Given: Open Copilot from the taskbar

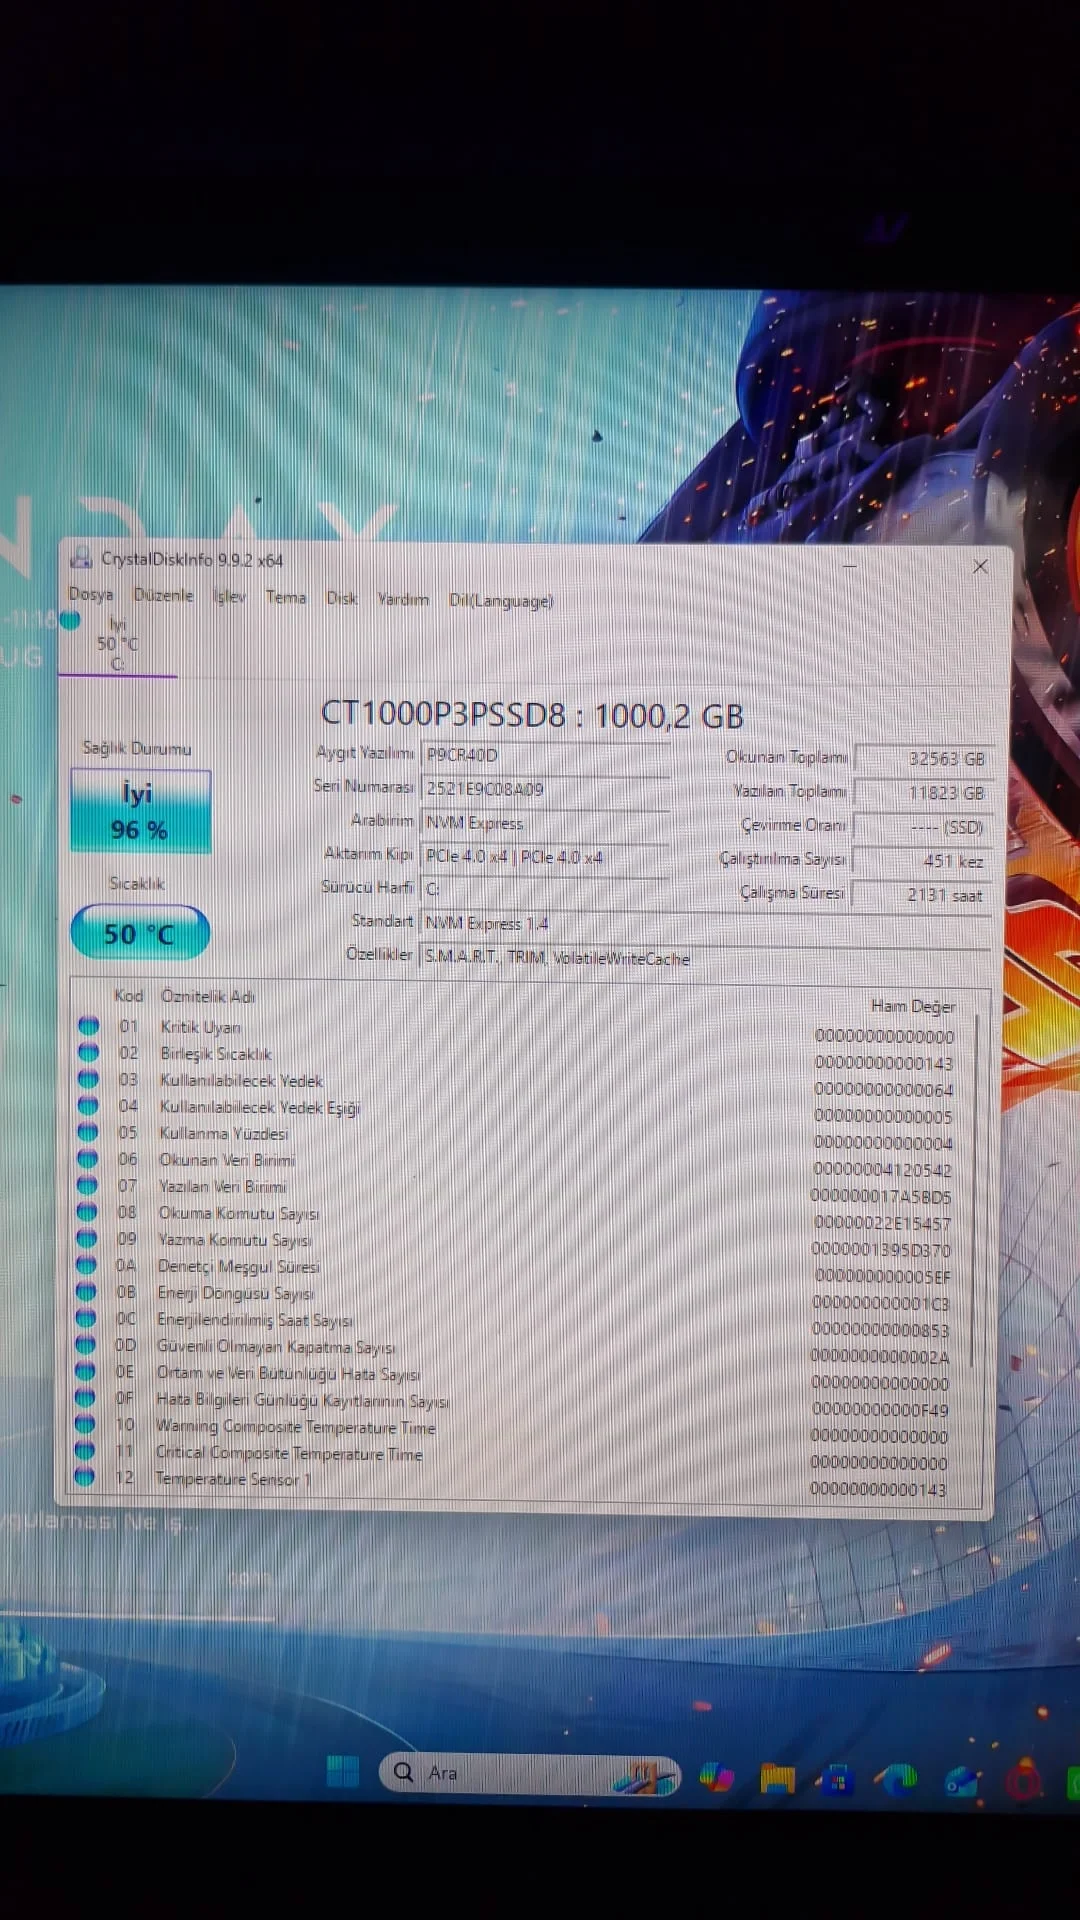Looking at the screenshot, I should pos(716,1777).
